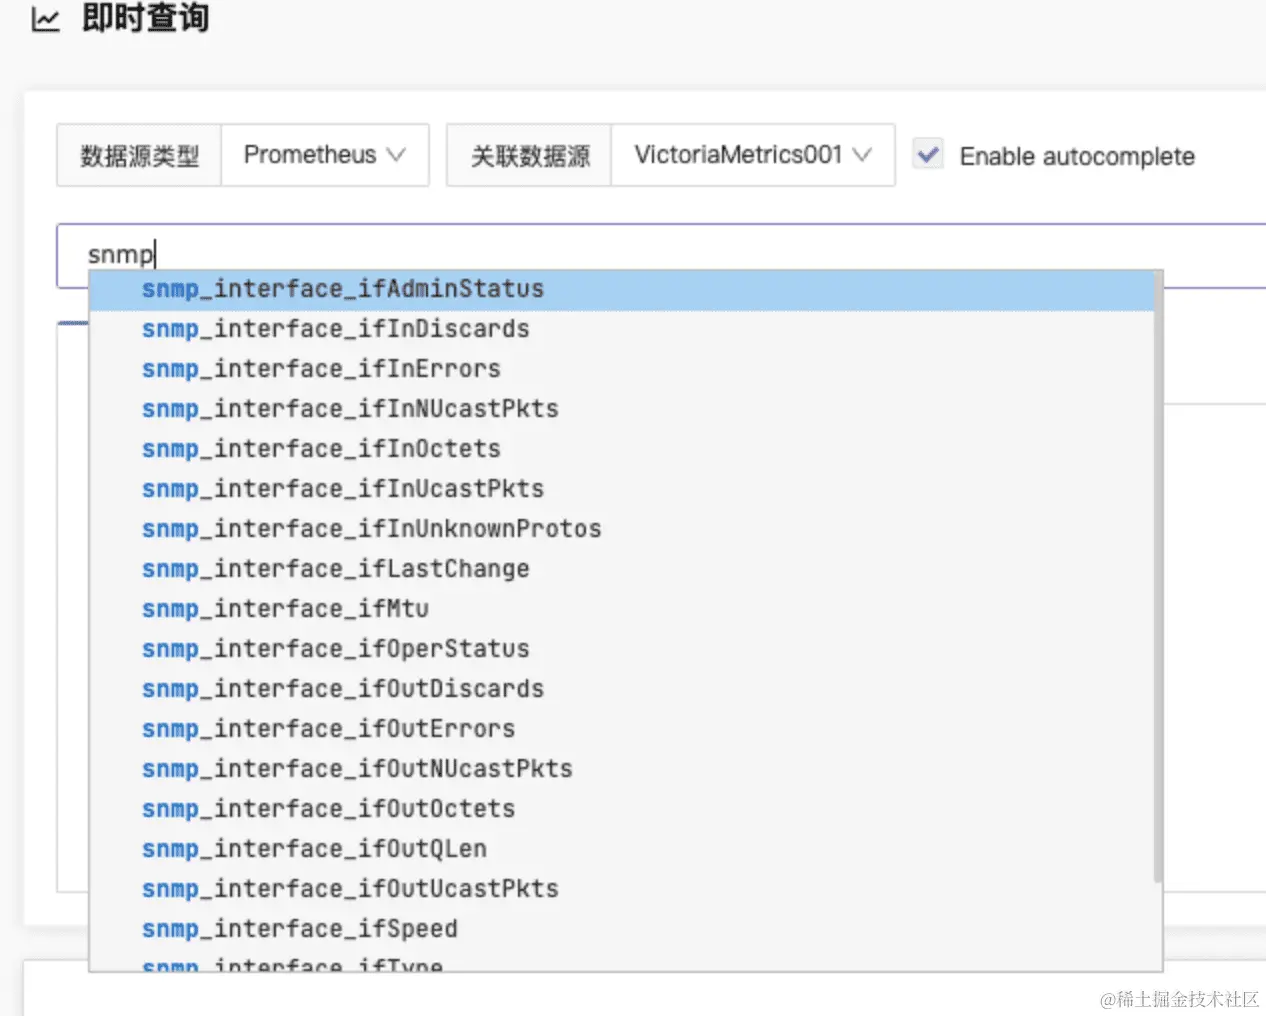The image size is (1266, 1016).
Task: Toggle the Enable autocomplete checkbox
Action: tap(928, 155)
